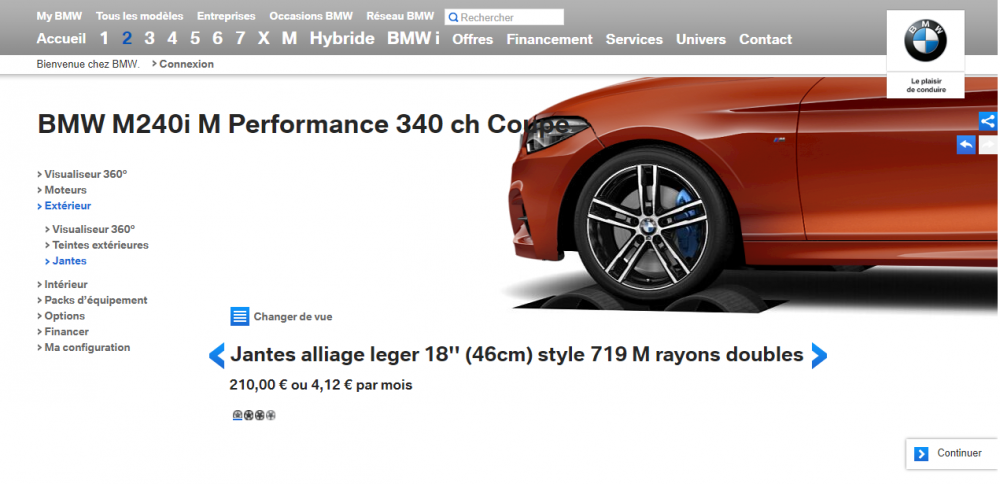Open top-level Visualiseur 360° in sidebar

point(83,174)
